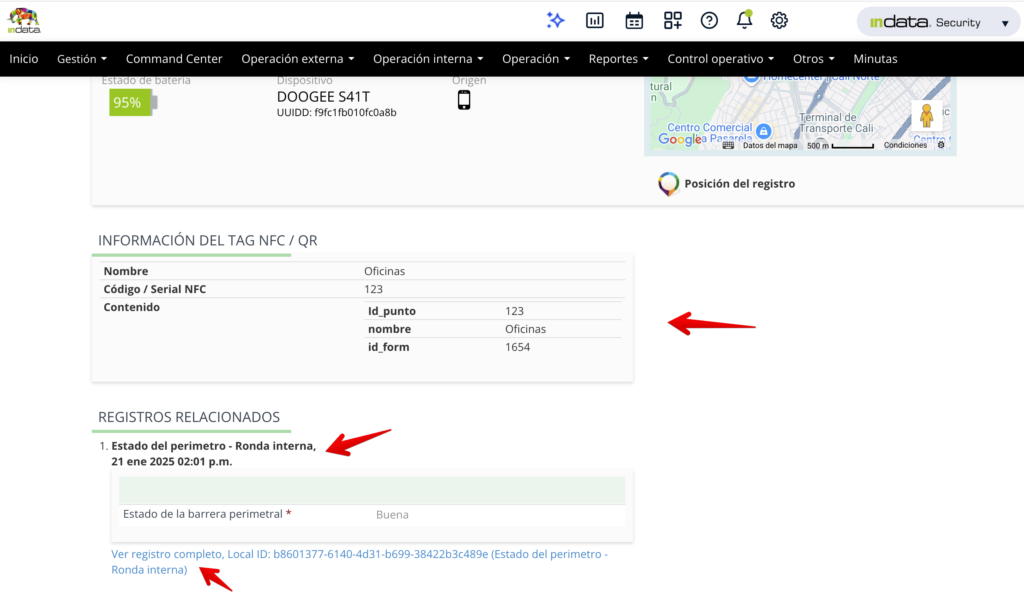The width and height of the screenshot is (1024, 608).
Task: Click the Centro Comercial La Pasarela map marker
Action: tap(763, 131)
